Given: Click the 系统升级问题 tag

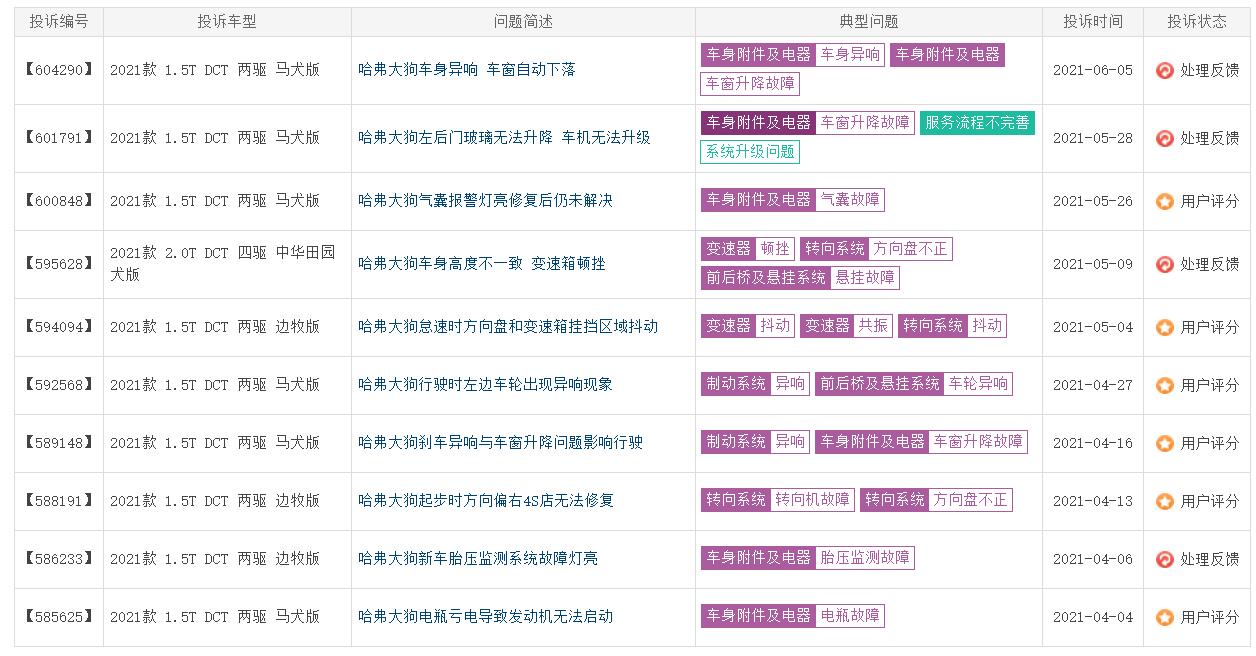Looking at the screenshot, I should pyautogui.click(x=750, y=152).
